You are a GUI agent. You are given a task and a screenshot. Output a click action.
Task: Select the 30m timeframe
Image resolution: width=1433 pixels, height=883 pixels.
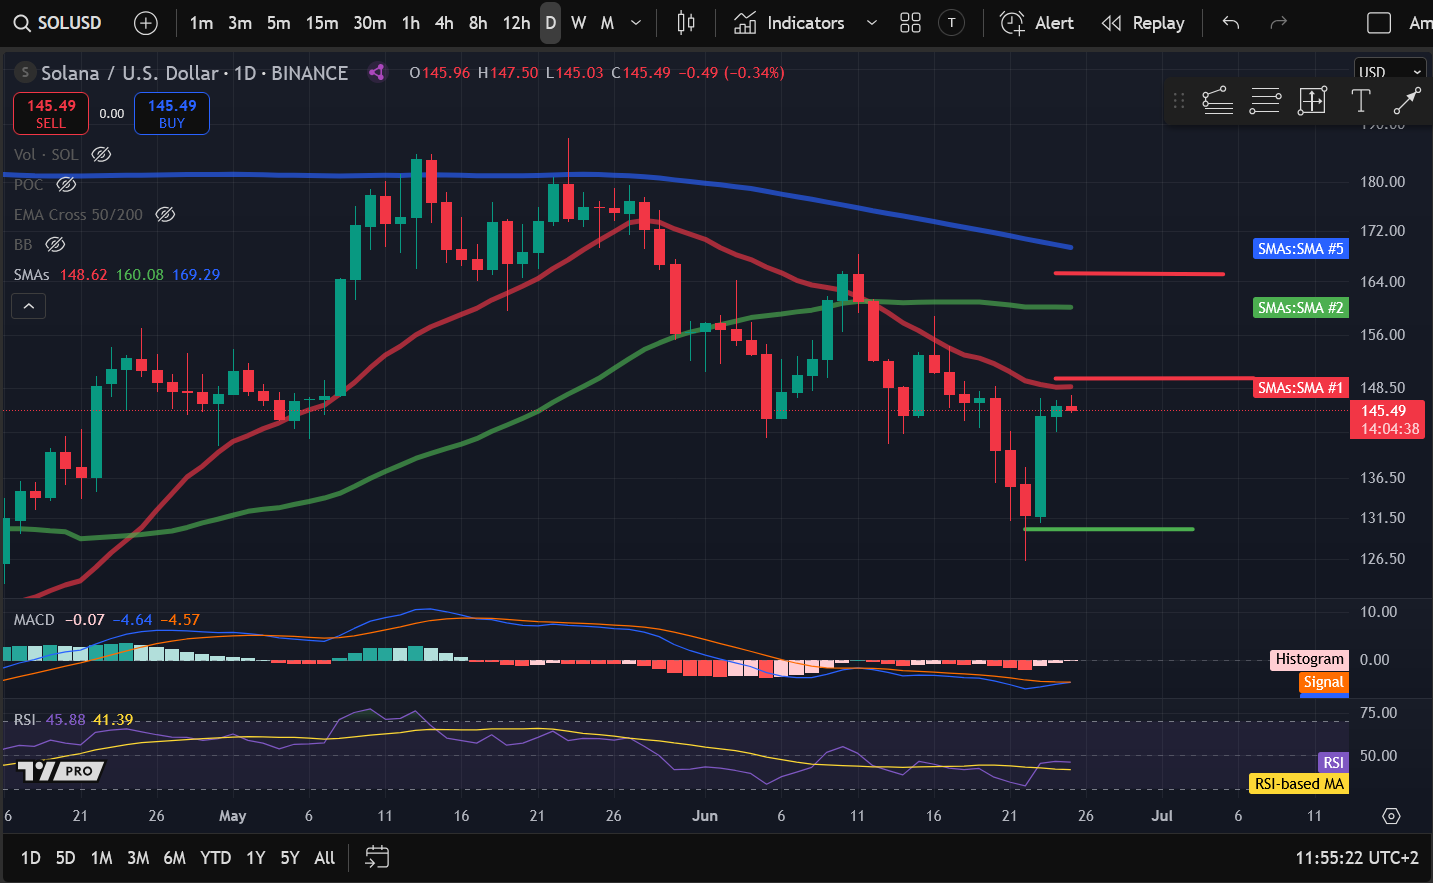click(x=370, y=23)
